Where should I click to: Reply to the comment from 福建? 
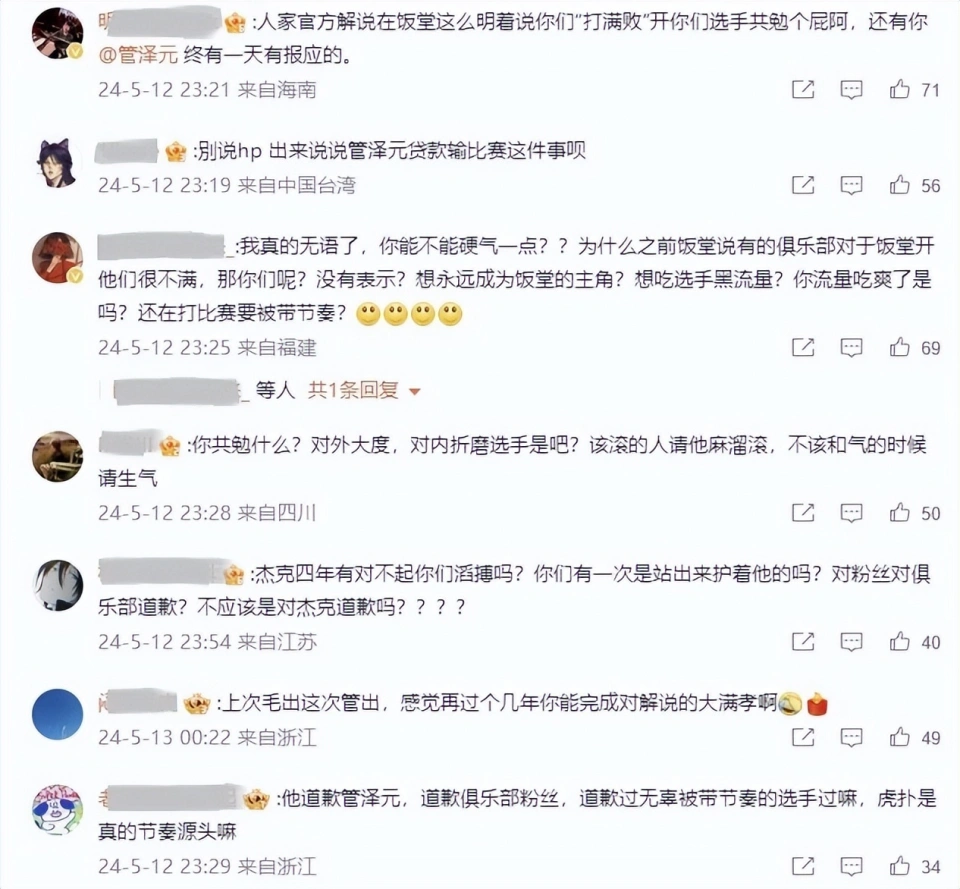(x=851, y=348)
